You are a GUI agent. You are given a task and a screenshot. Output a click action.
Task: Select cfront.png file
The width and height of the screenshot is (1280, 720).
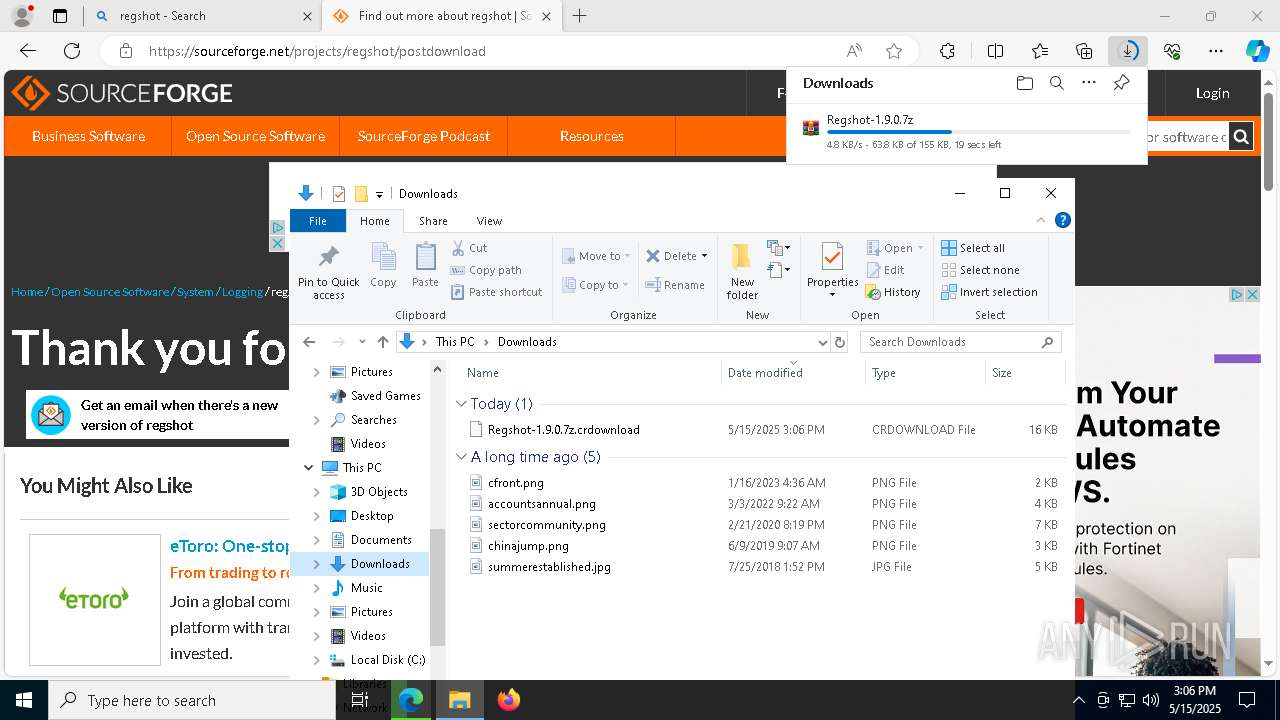[x=766, y=483]
